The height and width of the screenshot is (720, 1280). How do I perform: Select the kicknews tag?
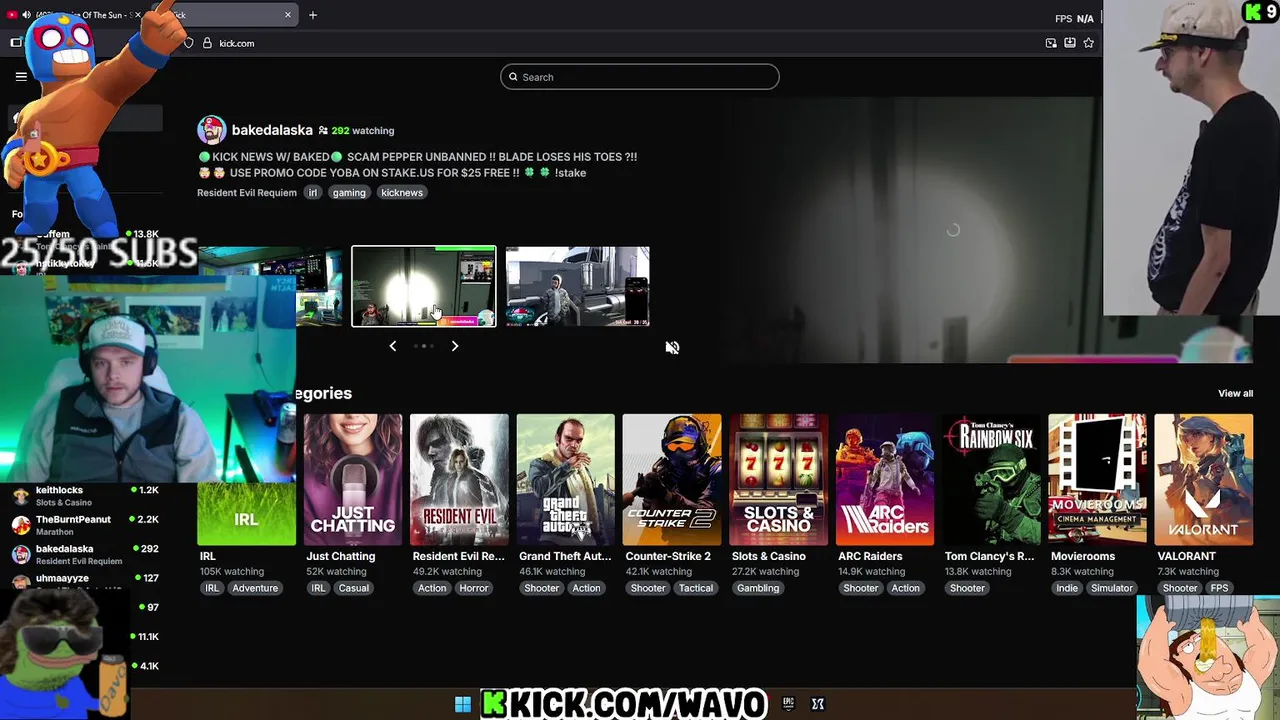(x=402, y=193)
